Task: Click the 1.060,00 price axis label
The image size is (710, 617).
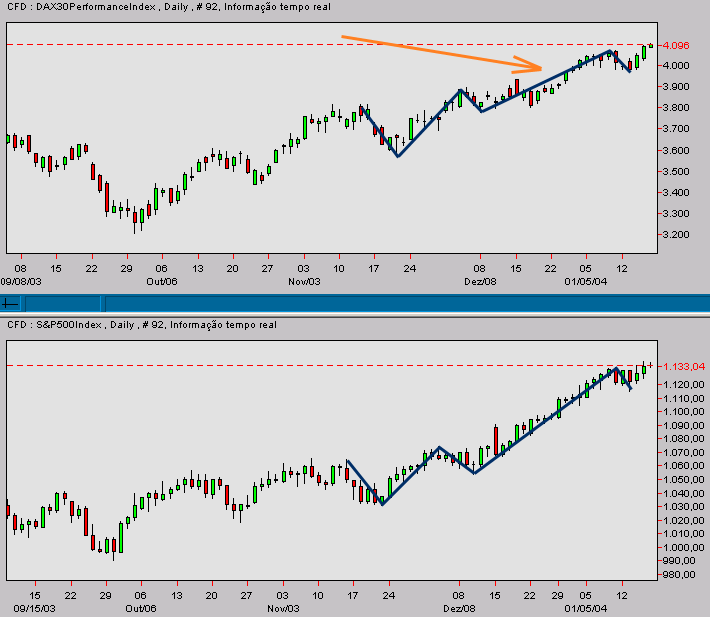Action: coord(683,466)
